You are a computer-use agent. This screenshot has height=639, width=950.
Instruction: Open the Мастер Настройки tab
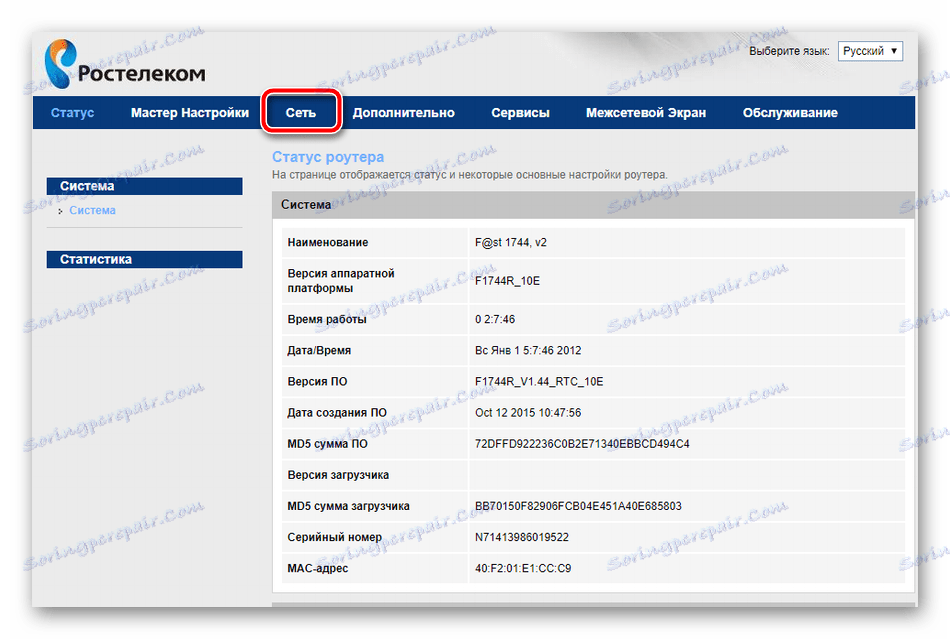pyautogui.click(x=189, y=112)
